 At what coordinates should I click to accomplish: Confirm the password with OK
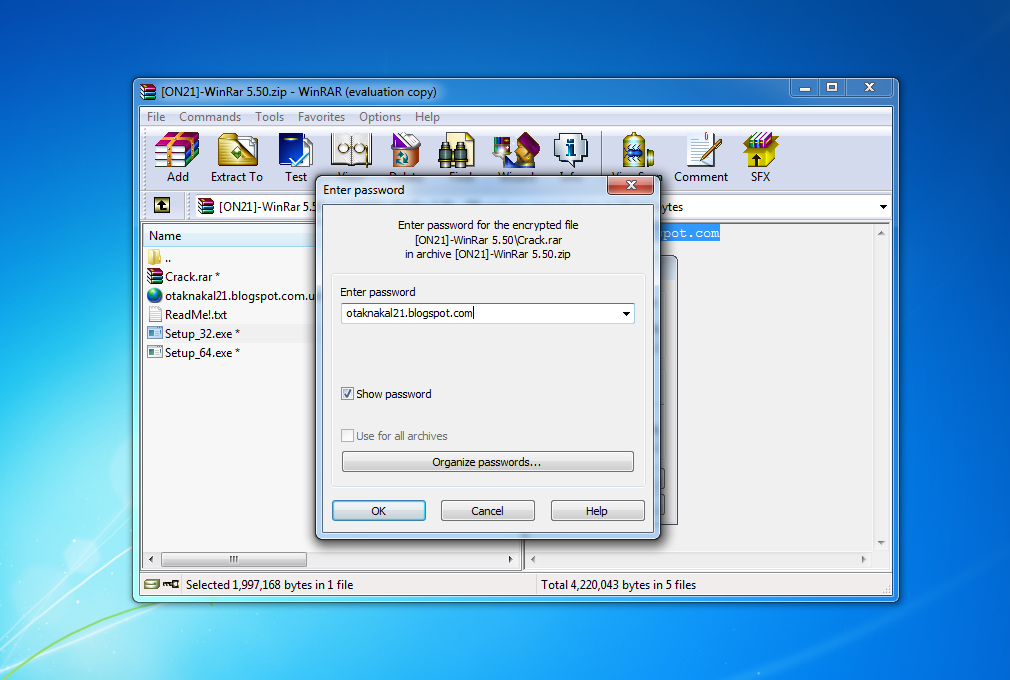[378, 510]
